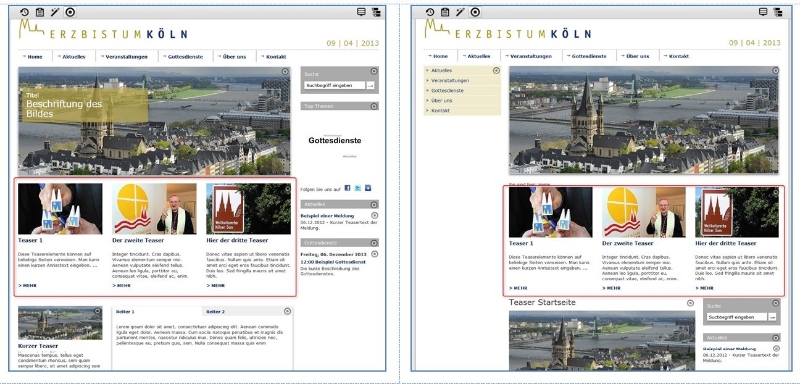800x384 pixels.
Task: Expand edit point on left 'Top Themen' box
Action: click(374, 106)
